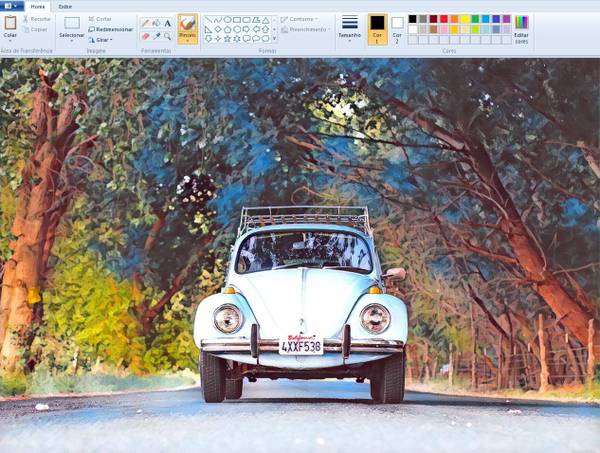Select the Text tool

click(x=167, y=23)
